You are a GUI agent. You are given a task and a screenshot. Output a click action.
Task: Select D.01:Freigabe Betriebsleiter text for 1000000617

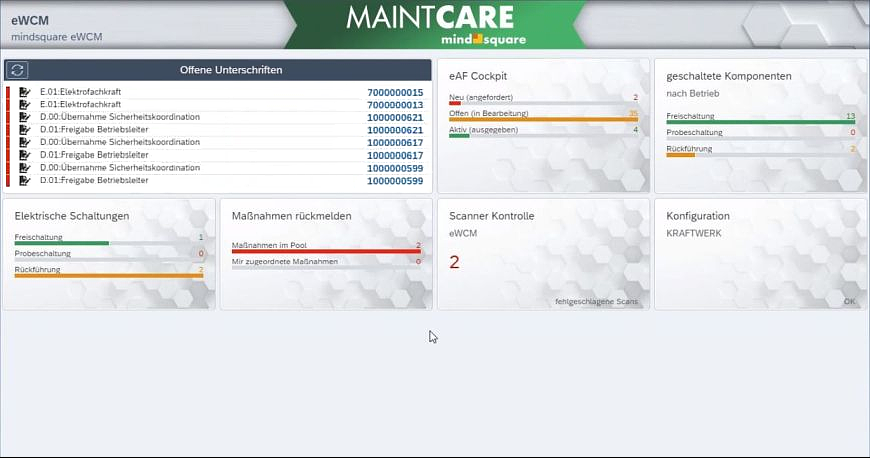pyautogui.click(x=94, y=155)
